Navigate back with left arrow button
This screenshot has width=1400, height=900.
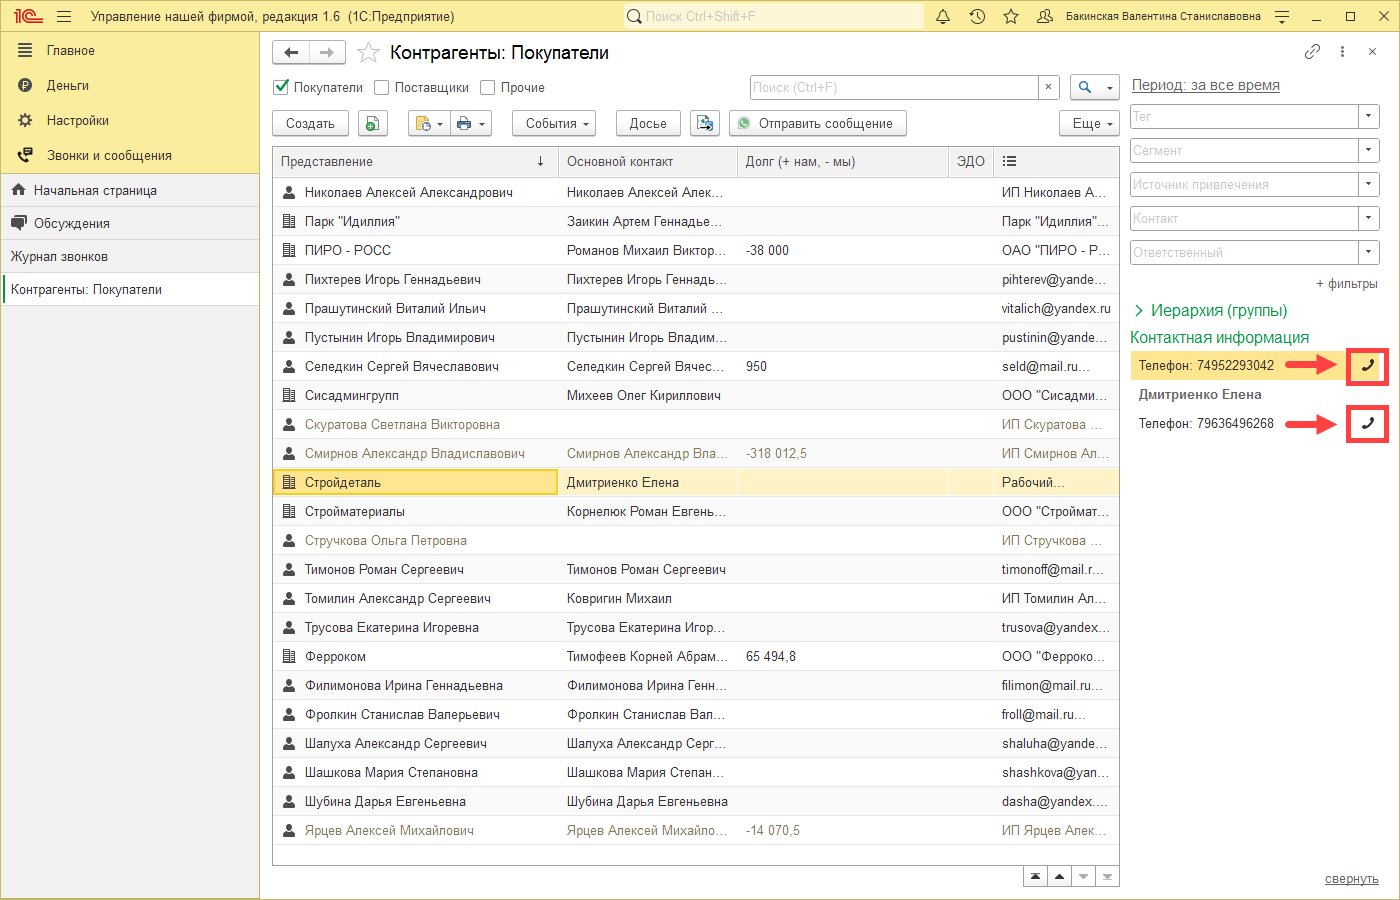(291, 53)
